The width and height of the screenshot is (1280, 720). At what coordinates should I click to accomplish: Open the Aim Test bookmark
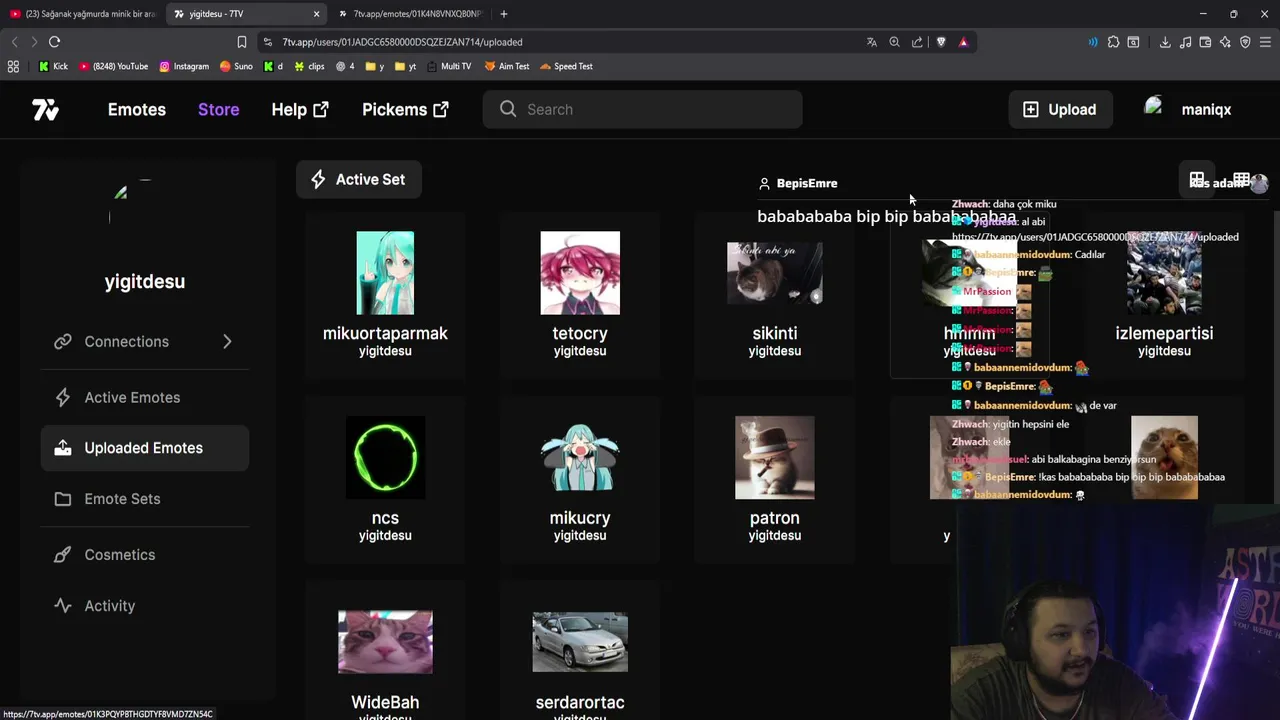tap(507, 66)
